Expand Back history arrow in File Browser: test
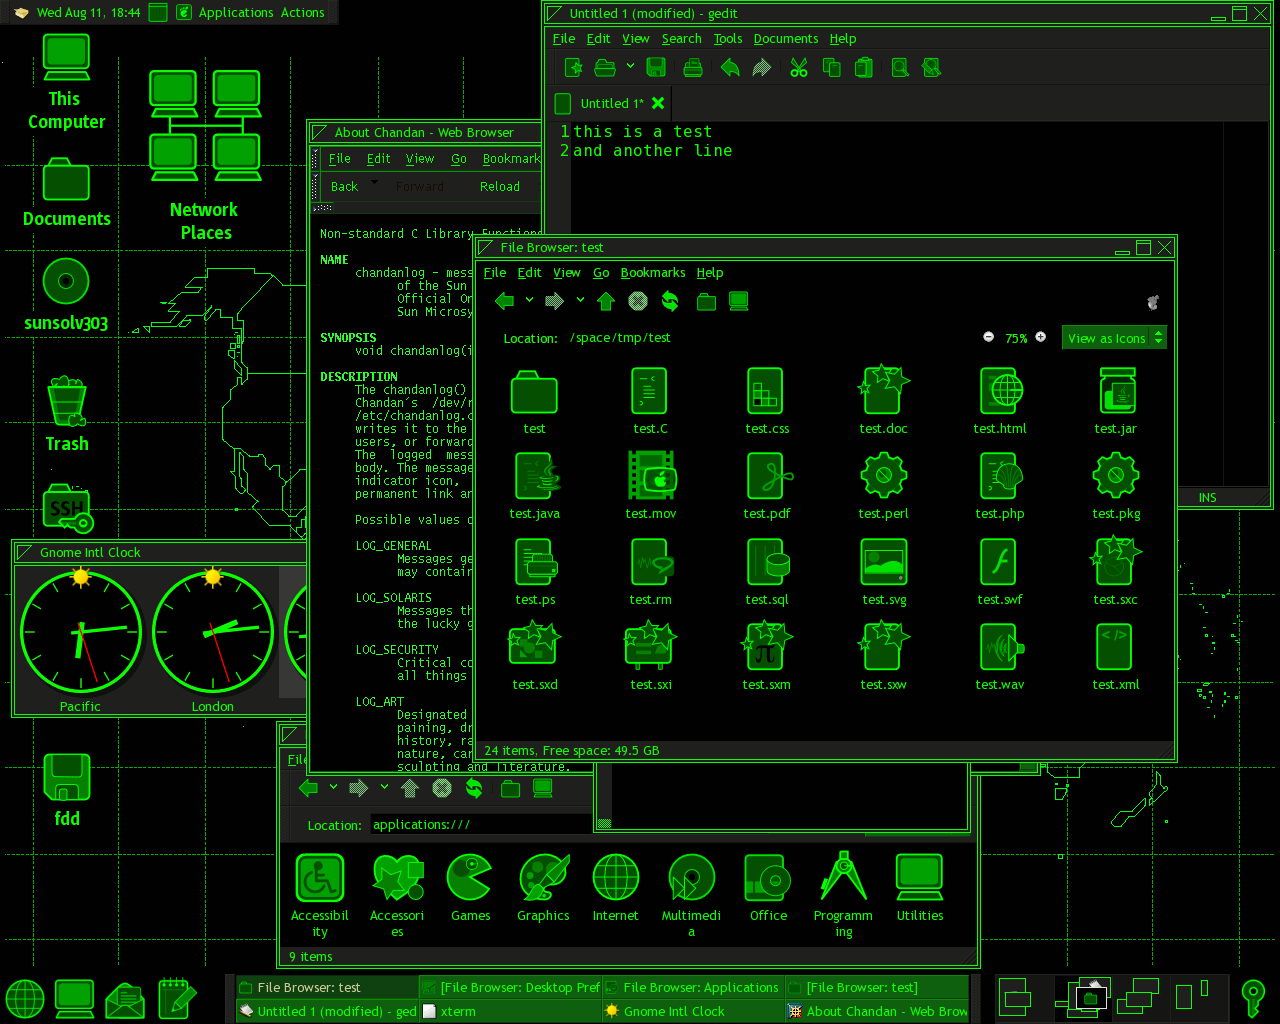Viewport: 1280px width, 1024px height. click(529, 300)
